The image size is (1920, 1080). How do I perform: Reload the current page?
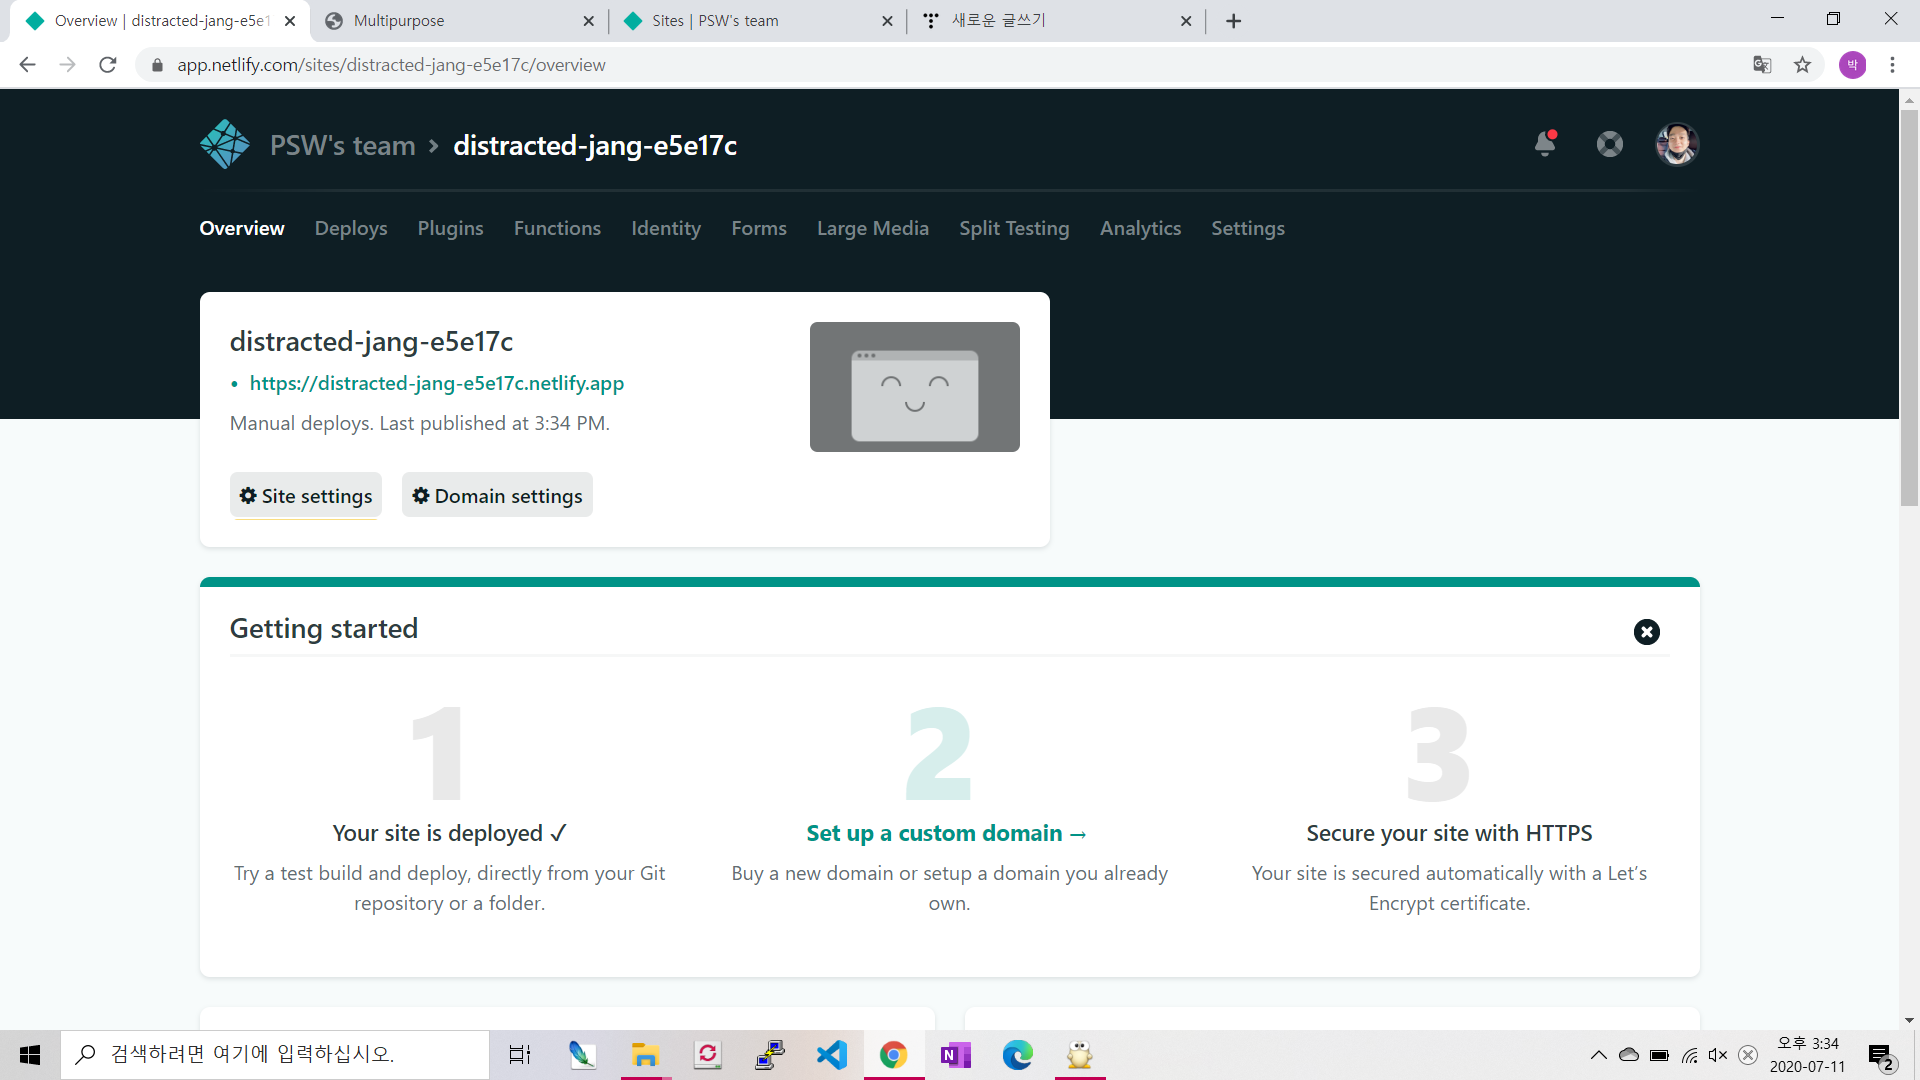coord(108,65)
